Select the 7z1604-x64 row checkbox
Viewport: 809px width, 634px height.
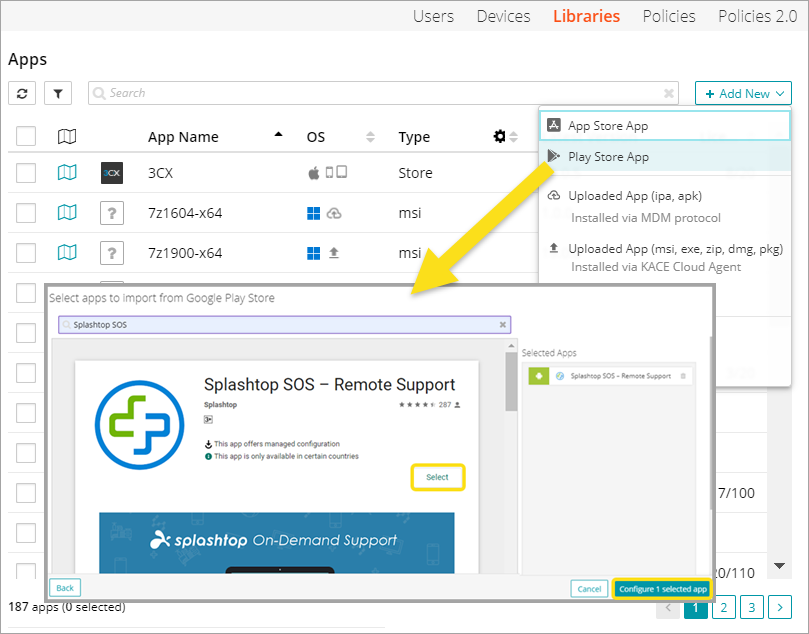click(x=26, y=213)
